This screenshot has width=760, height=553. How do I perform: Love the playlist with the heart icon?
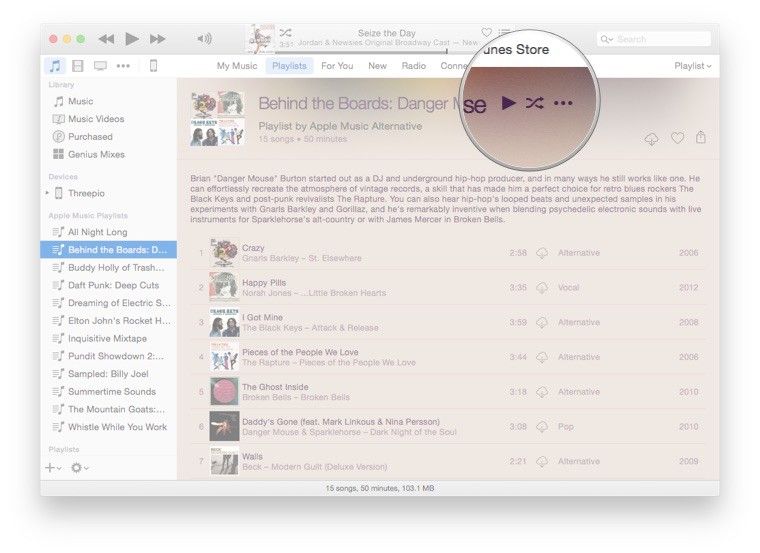tap(677, 138)
